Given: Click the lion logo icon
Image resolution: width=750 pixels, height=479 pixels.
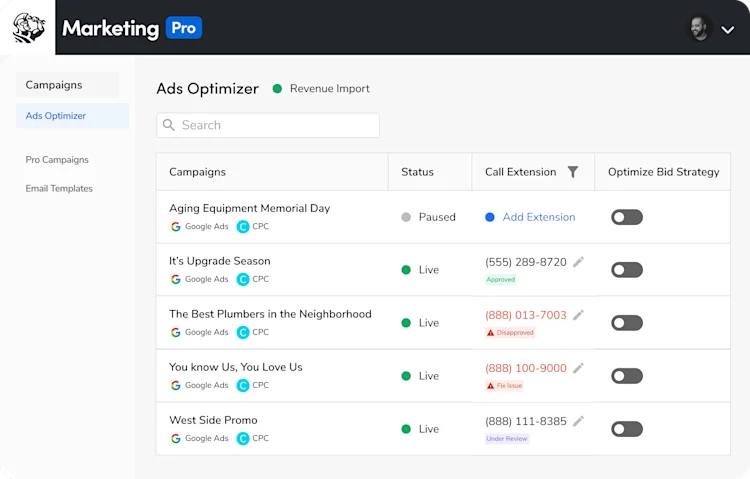Looking at the screenshot, I should pyautogui.click(x=28, y=28).
